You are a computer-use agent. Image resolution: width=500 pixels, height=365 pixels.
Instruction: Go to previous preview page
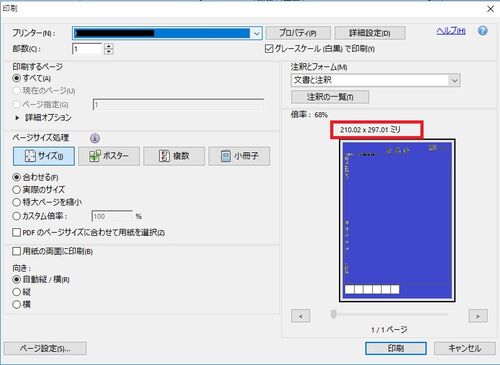click(x=301, y=316)
